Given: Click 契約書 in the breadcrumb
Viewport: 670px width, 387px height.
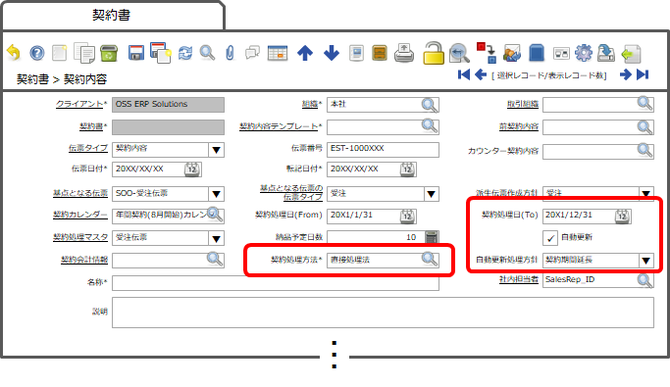Looking at the screenshot, I should (32, 79).
